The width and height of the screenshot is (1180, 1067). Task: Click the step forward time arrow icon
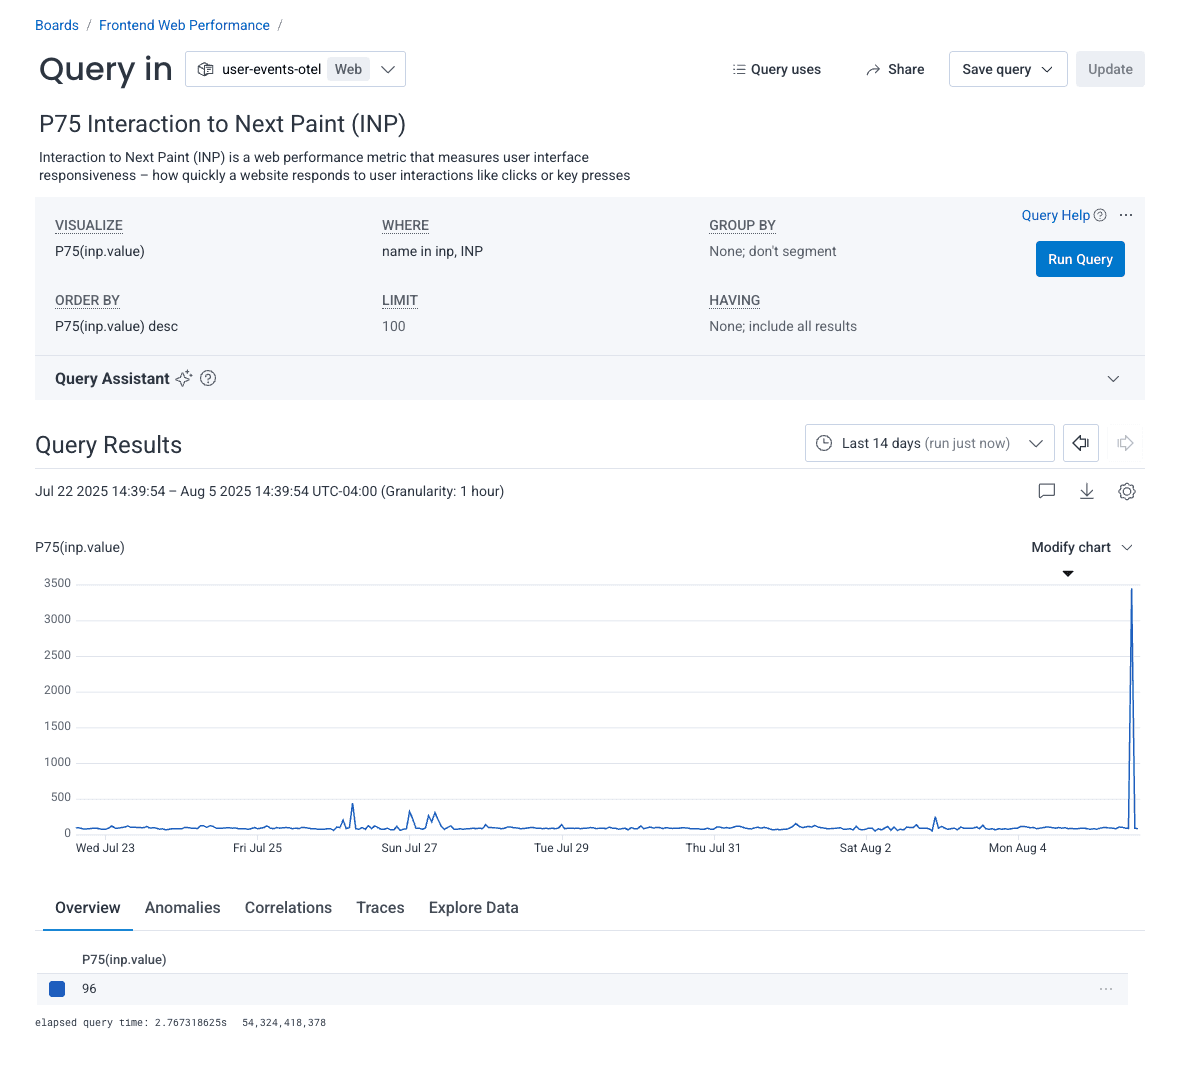pyautogui.click(x=1125, y=443)
